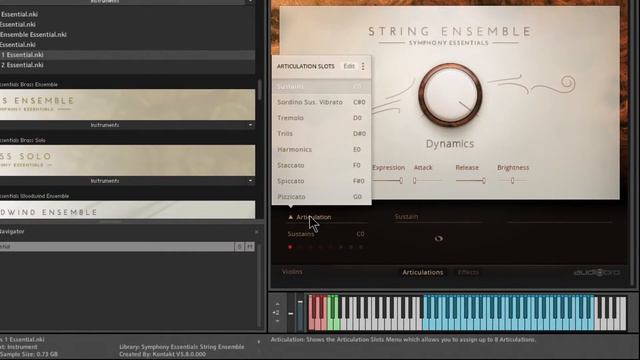Select the fourth articulation slot dot
Screen dimensions: 640x360
coord(321,247)
